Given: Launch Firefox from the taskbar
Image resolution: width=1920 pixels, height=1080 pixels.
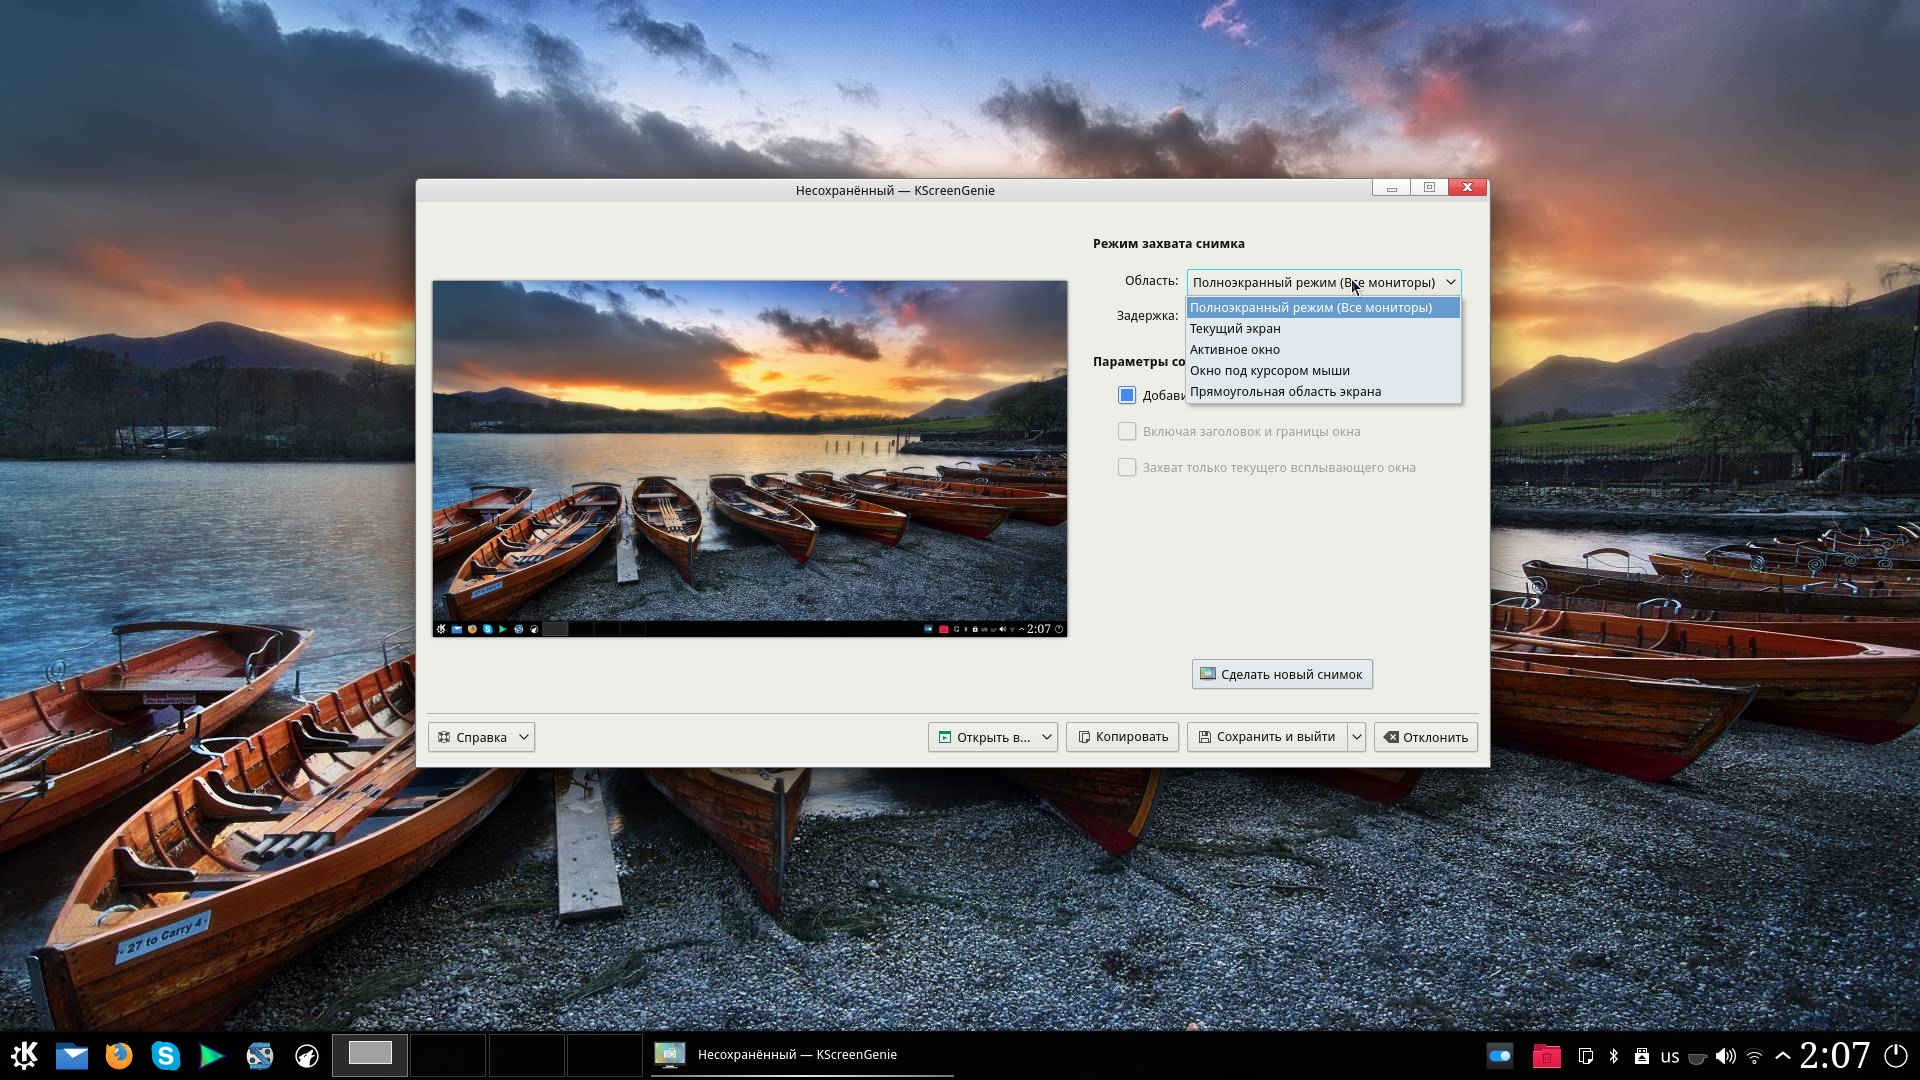Looking at the screenshot, I should coord(119,1055).
